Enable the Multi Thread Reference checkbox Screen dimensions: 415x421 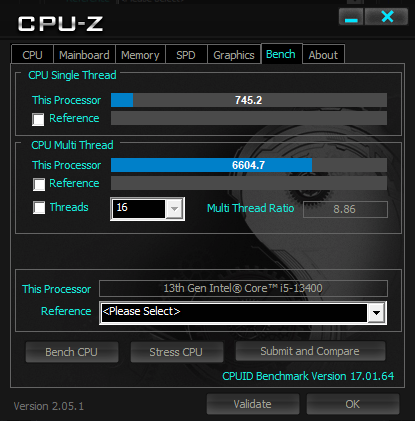tap(39, 184)
